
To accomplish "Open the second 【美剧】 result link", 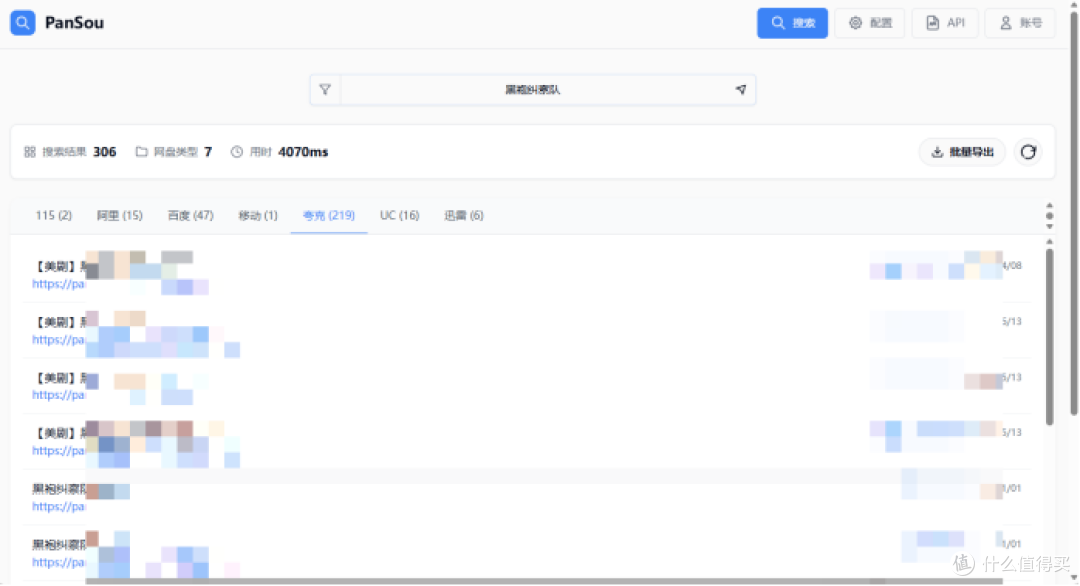I will 58,339.
